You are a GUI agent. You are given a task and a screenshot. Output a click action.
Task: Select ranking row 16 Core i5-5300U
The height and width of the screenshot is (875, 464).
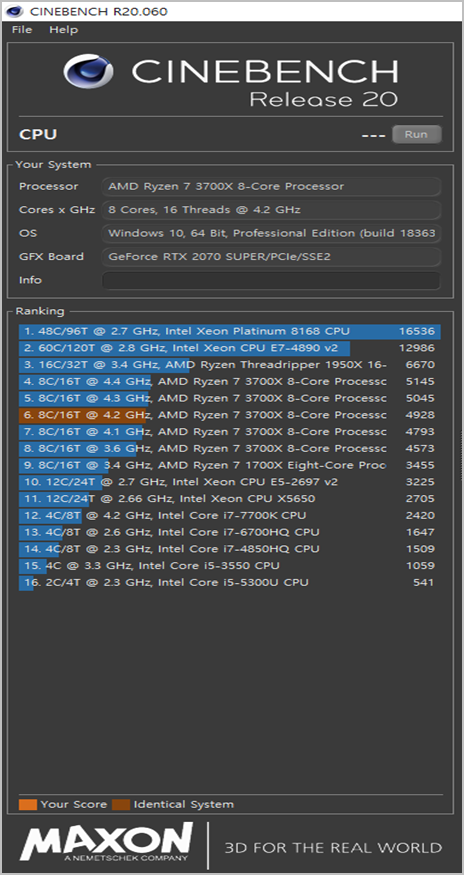click(x=229, y=582)
